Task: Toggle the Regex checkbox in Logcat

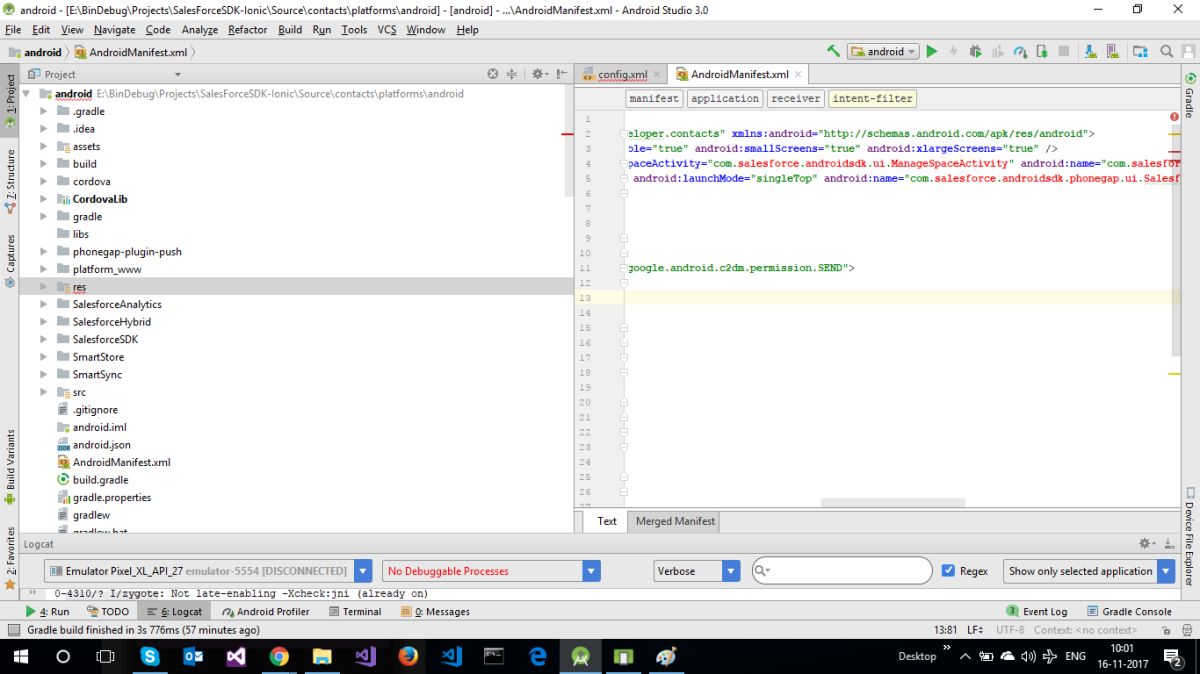Action: [948, 571]
